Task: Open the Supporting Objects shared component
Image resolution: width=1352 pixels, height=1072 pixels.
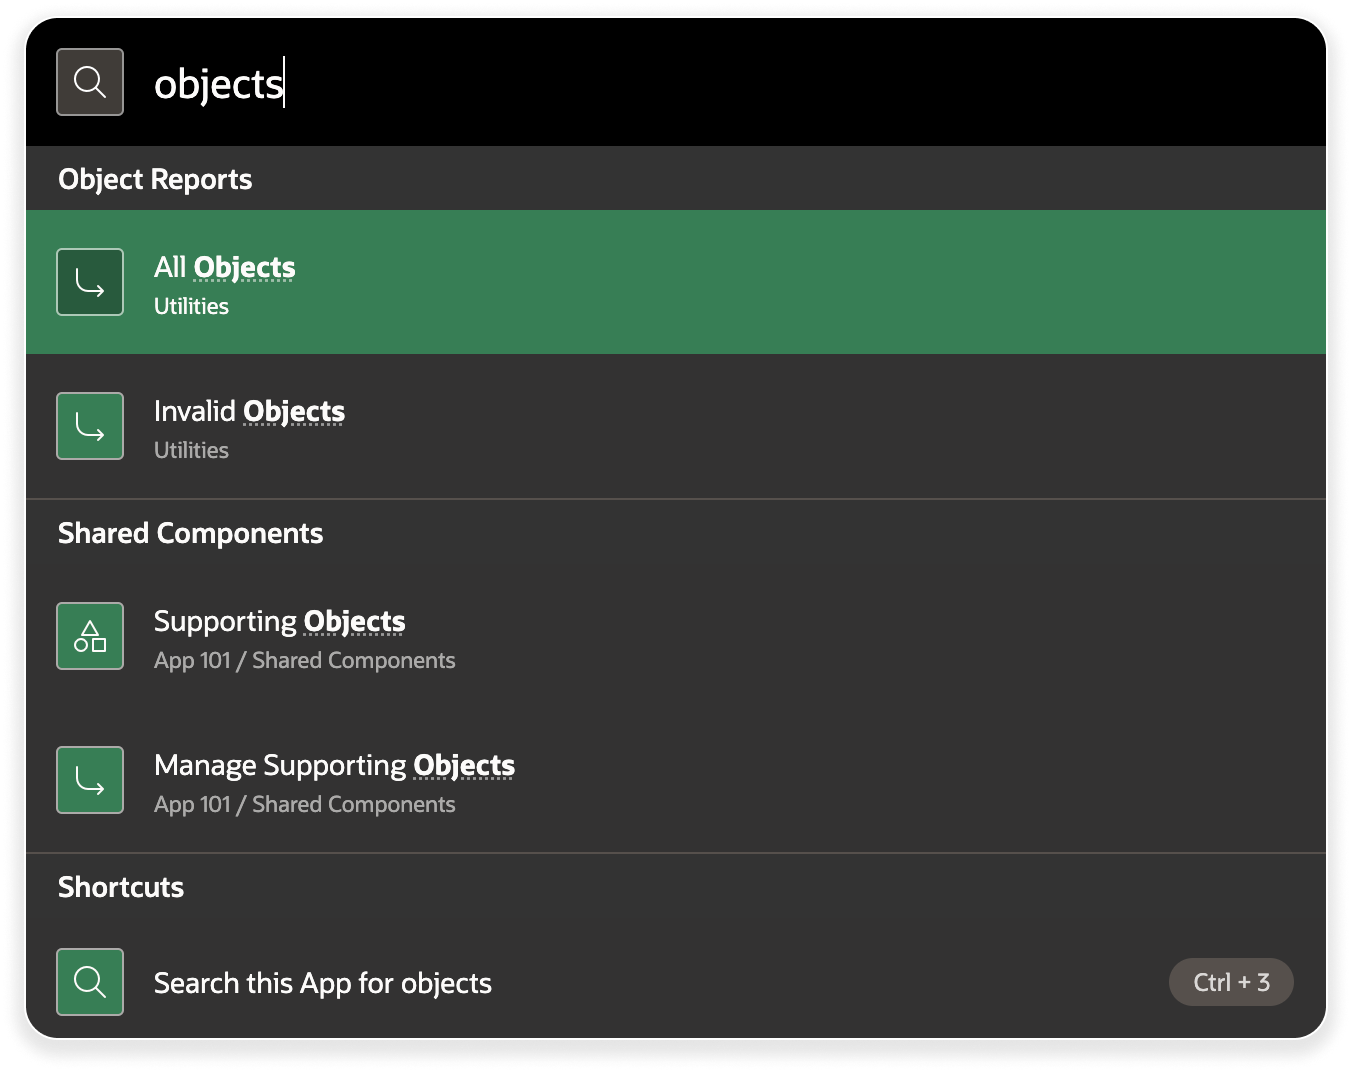Action: pos(280,622)
